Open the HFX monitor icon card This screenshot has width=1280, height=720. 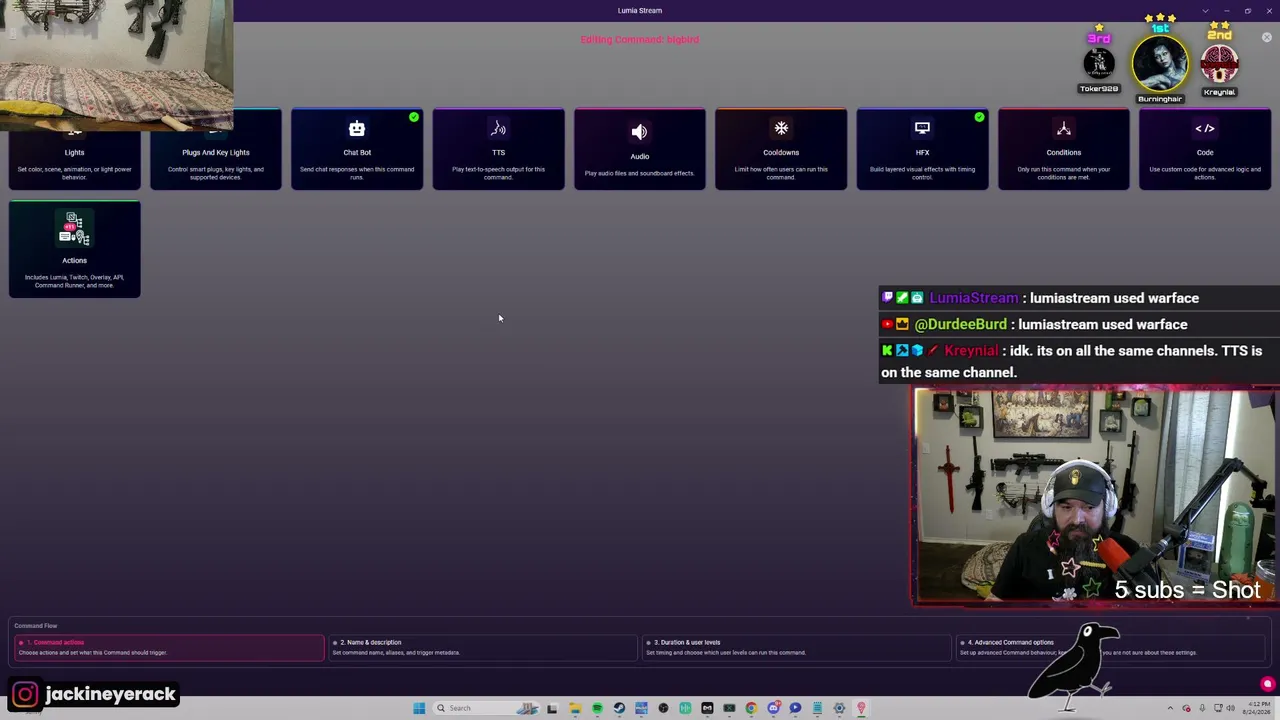tap(922, 148)
